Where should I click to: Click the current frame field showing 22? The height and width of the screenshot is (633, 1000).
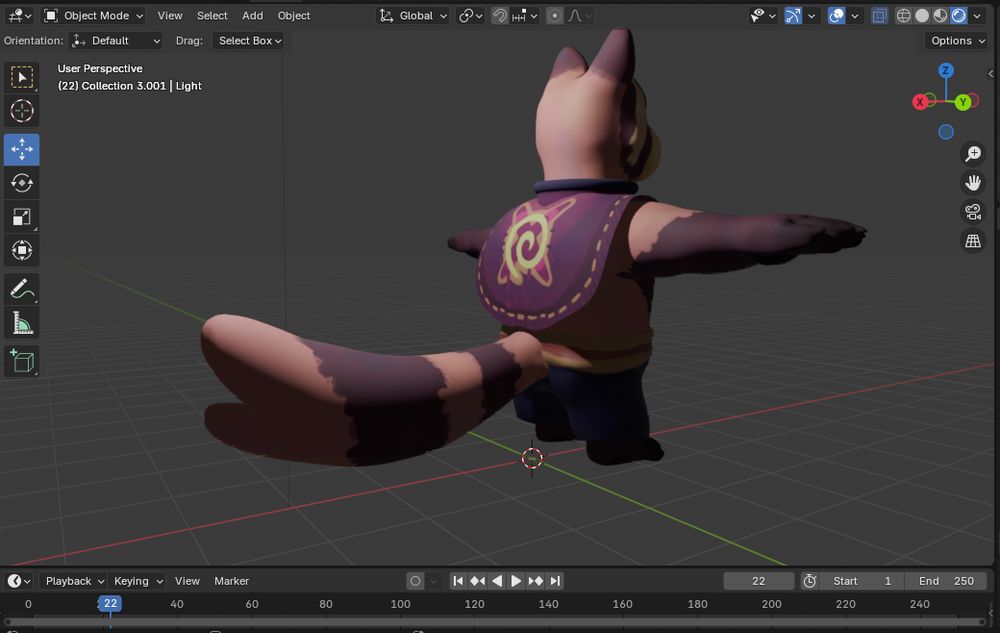coord(758,581)
